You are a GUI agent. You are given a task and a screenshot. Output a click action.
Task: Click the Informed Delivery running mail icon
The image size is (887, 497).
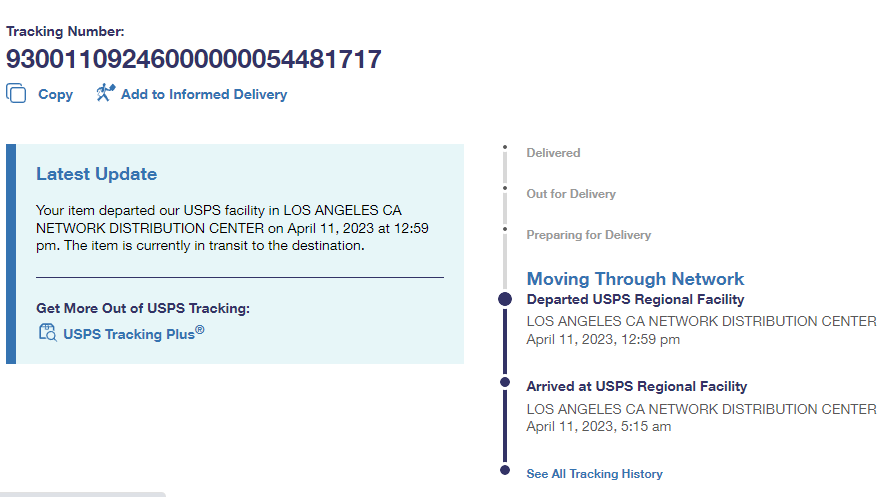(105, 93)
